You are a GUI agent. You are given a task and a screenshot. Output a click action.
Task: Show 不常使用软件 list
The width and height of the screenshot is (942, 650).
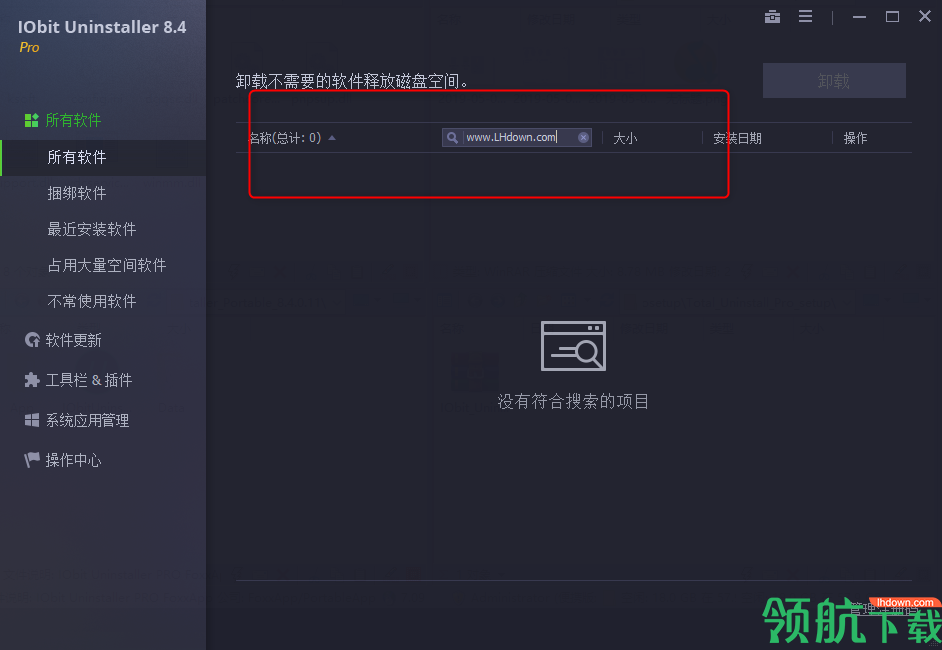(92, 302)
